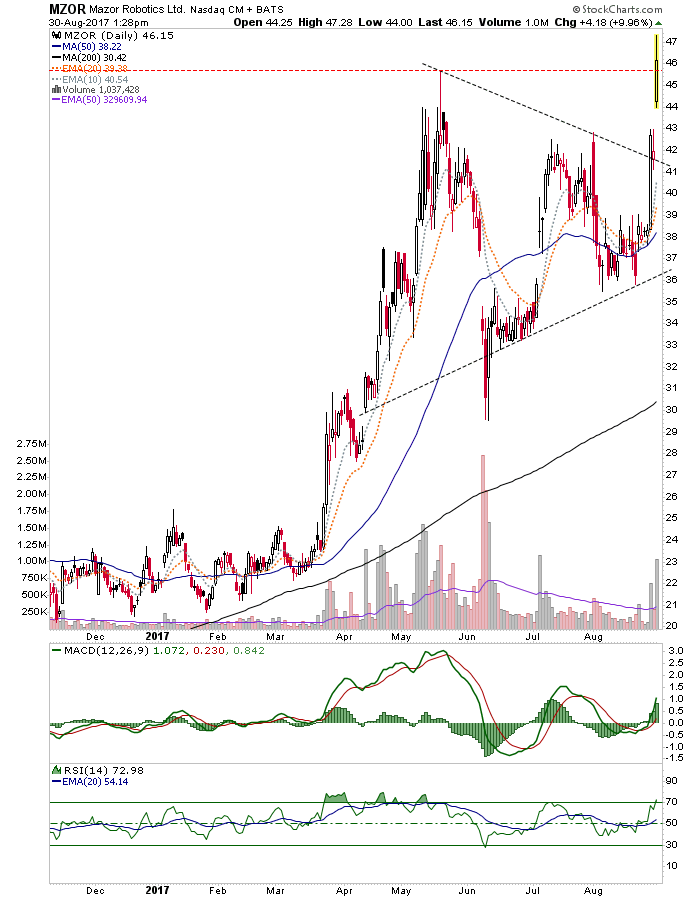This screenshot has height=900, width=700.
Task: Click the Last 46.15 value
Action: 445,22
